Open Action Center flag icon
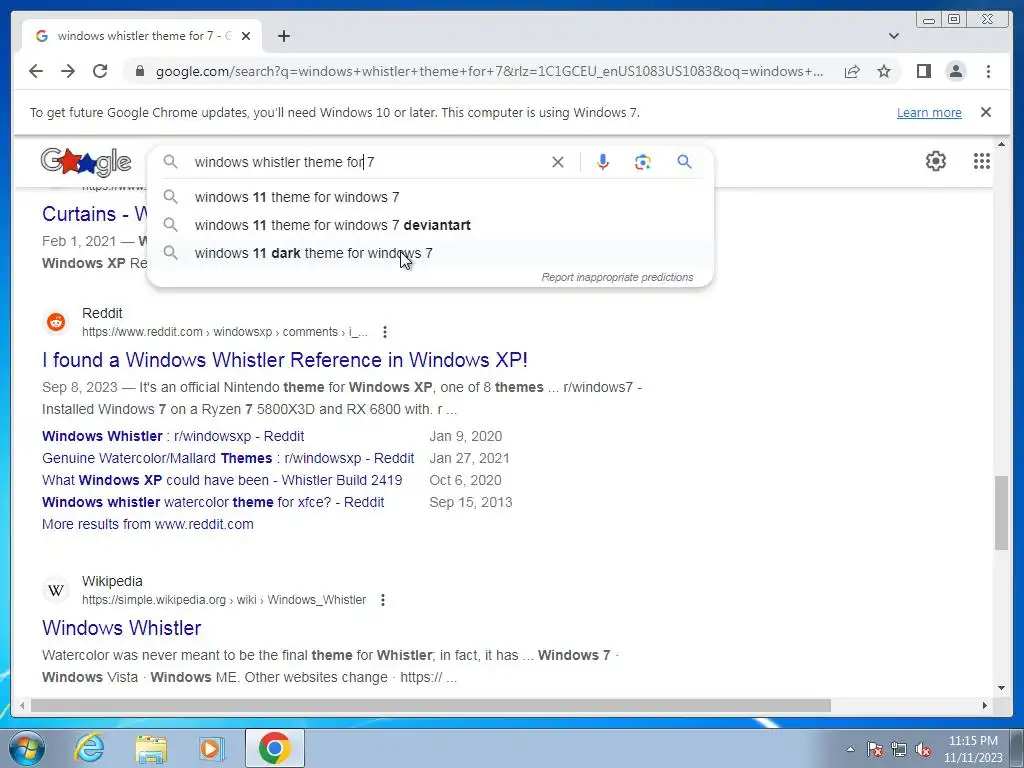This screenshot has height=768, width=1024. (875, 749)
